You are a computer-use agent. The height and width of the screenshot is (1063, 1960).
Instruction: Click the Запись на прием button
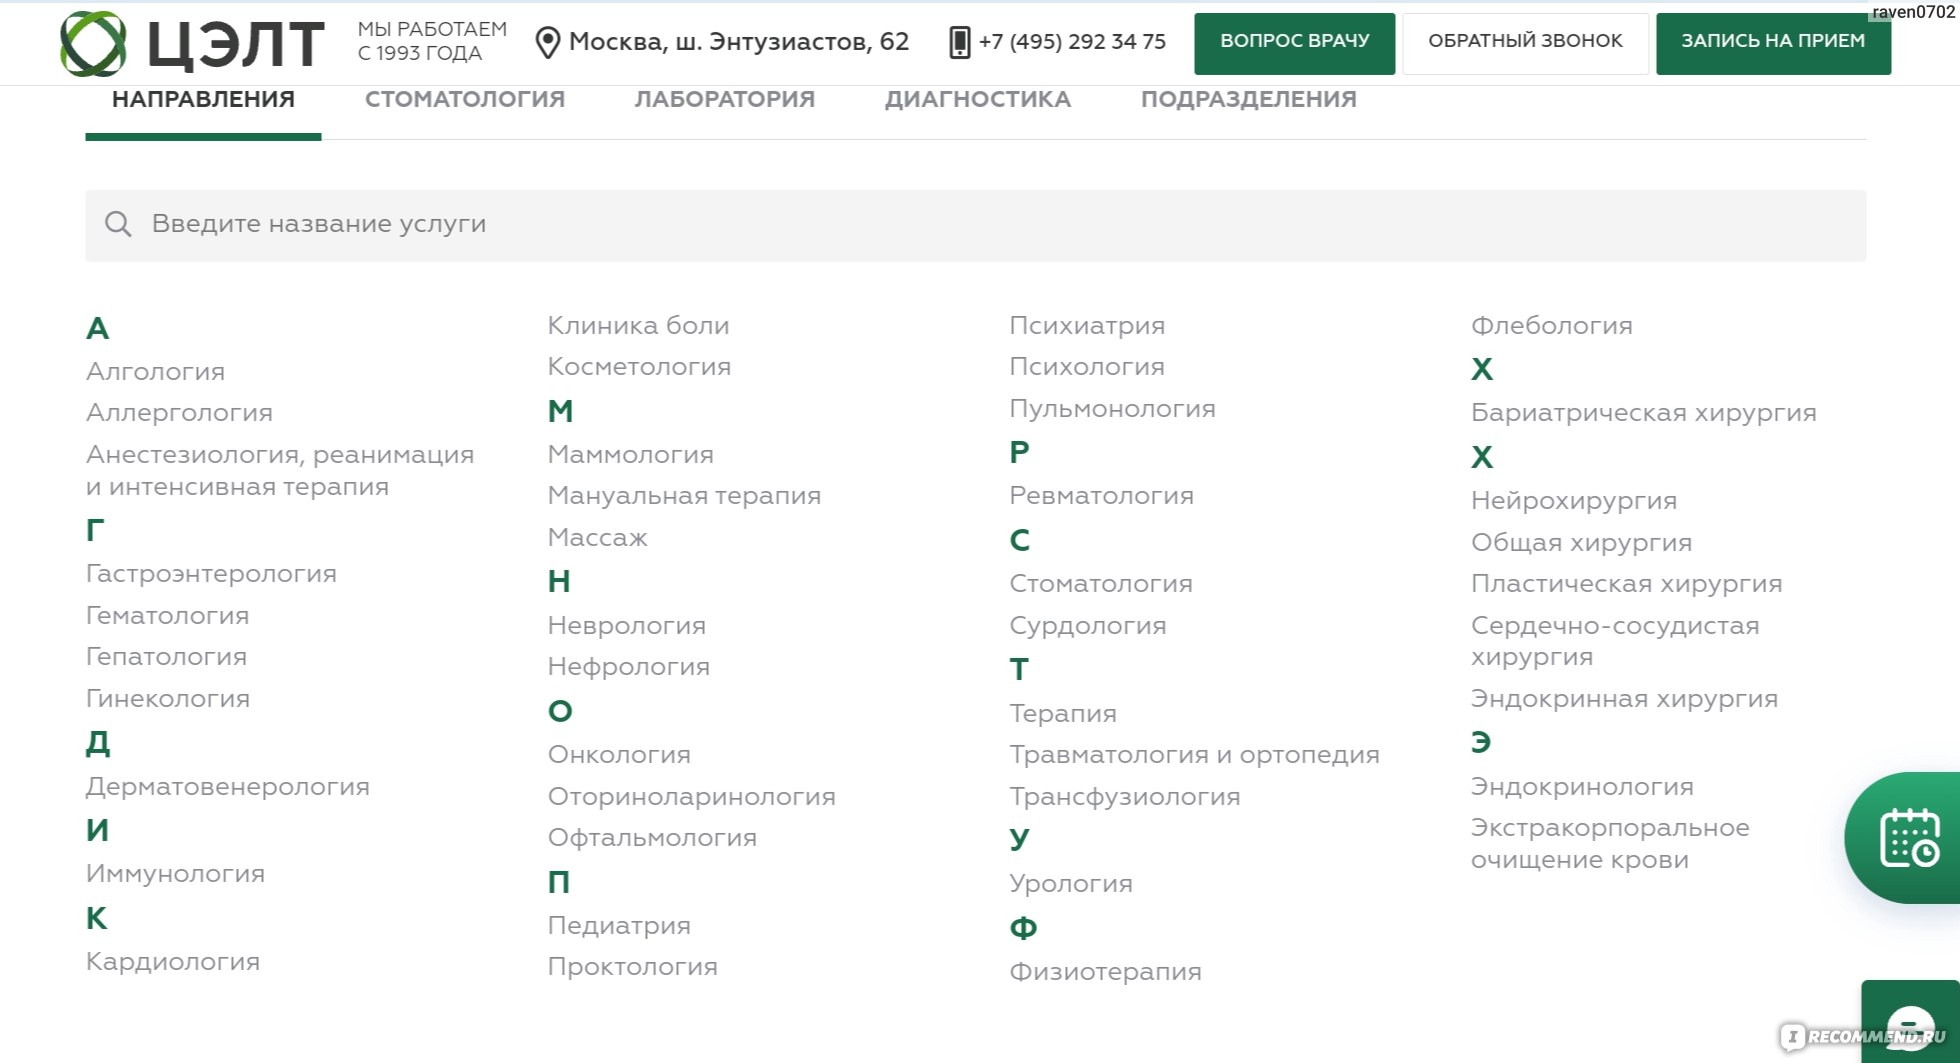1773,43
